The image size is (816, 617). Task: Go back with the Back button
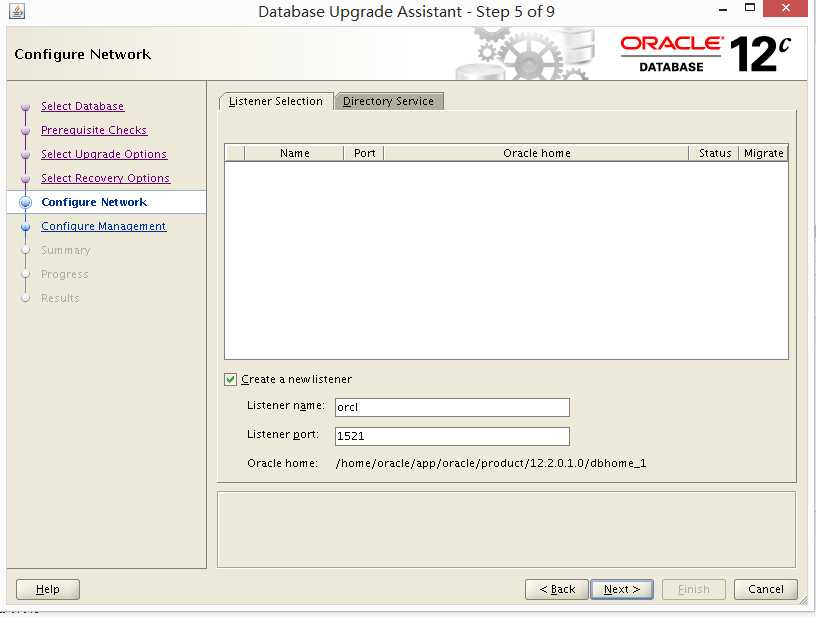pos(557,589)
